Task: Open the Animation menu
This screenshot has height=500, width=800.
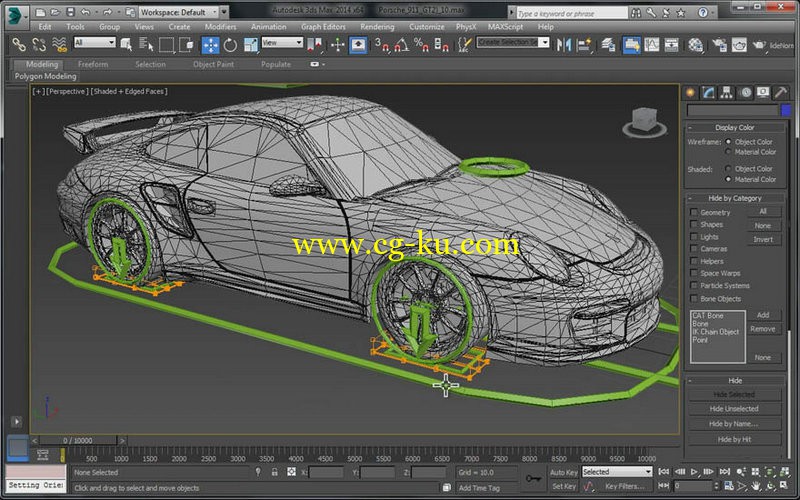Action: pyautogui.click(x=268, y=27)
